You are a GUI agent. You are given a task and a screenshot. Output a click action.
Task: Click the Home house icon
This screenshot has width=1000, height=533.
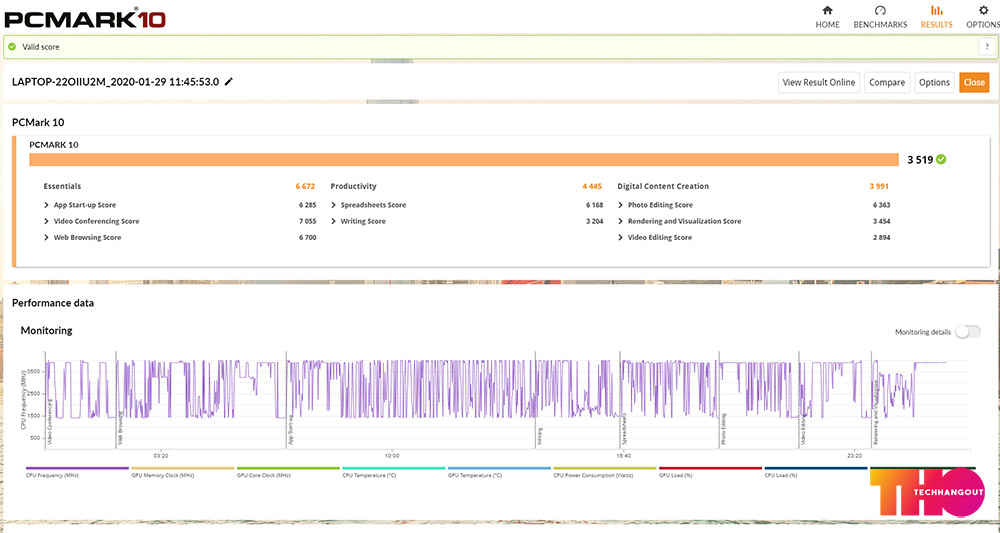click(x=827, y=10)
